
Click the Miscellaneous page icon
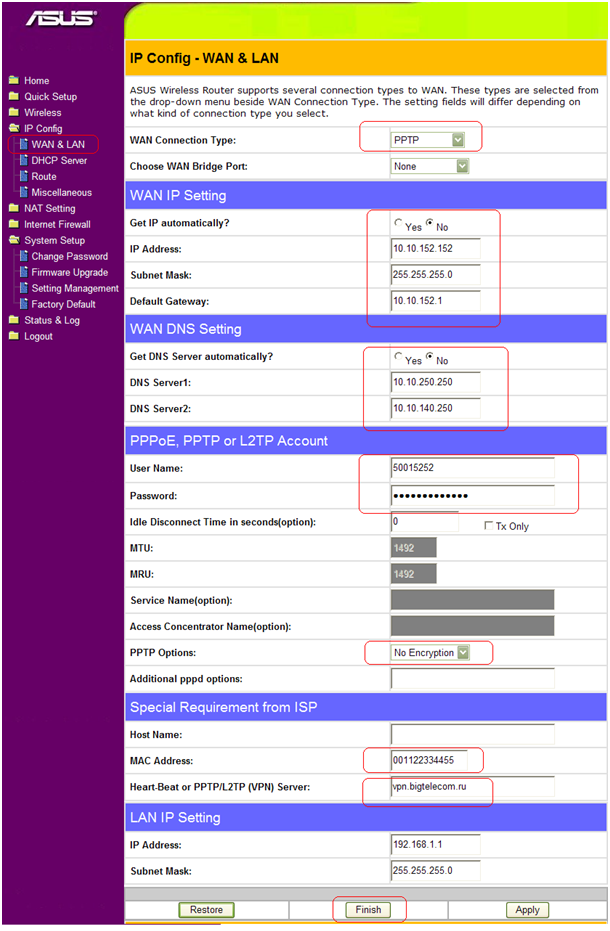tap(24, 192)
